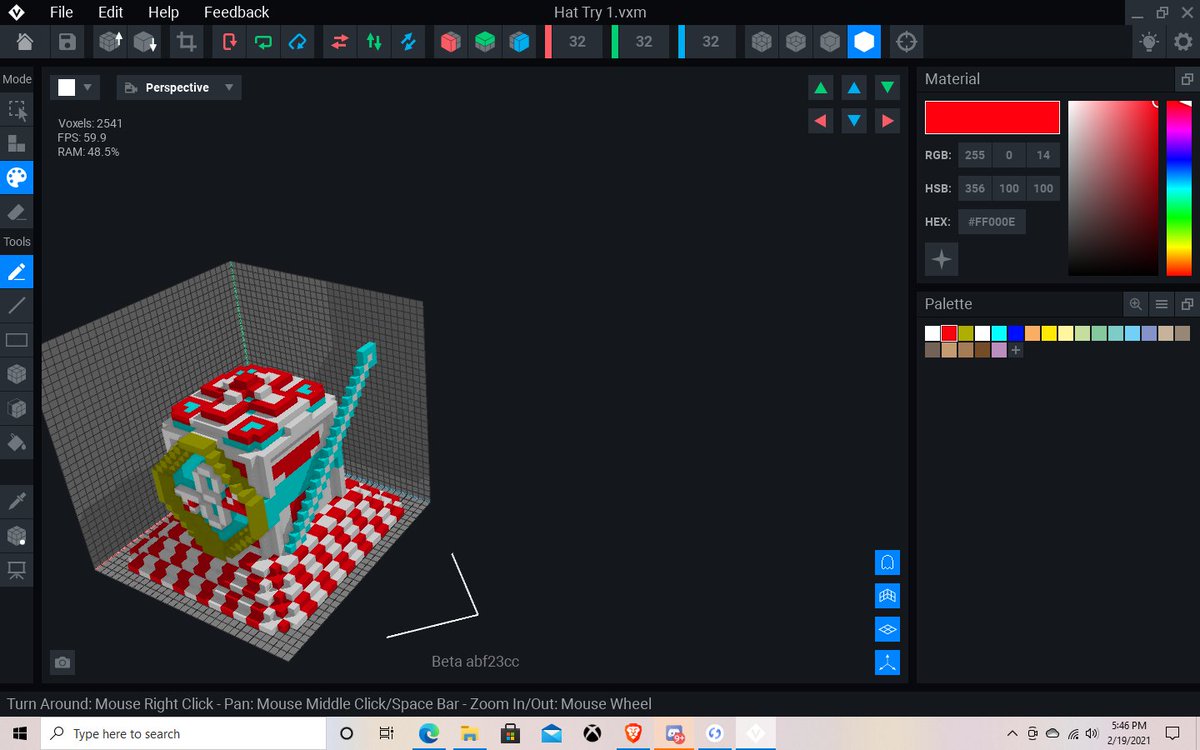Screen dimensions: 1200x750
Task: Switch to eraser mode
Action: (16, 212)
